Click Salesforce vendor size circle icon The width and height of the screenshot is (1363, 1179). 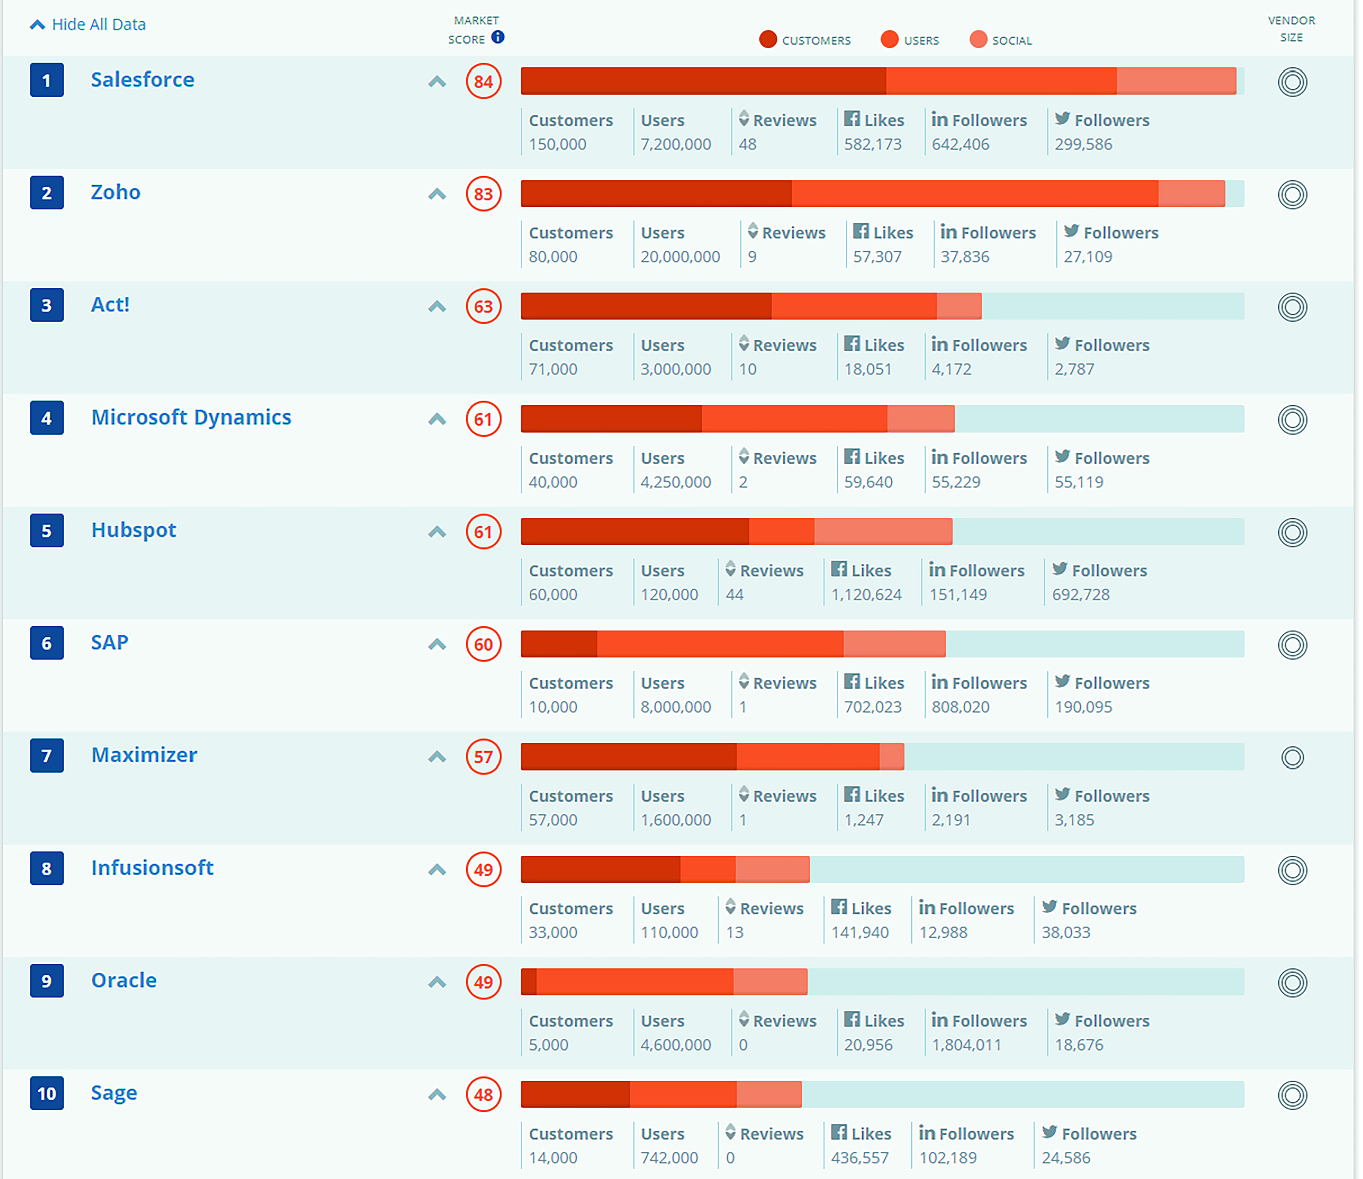[x=1292, y=82]
